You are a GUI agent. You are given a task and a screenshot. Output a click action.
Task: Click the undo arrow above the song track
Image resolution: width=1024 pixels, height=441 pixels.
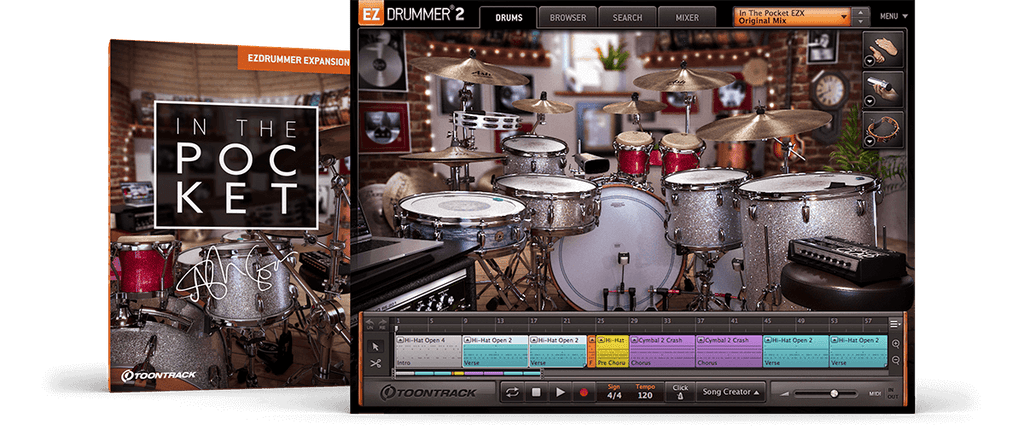pos(370,322)
